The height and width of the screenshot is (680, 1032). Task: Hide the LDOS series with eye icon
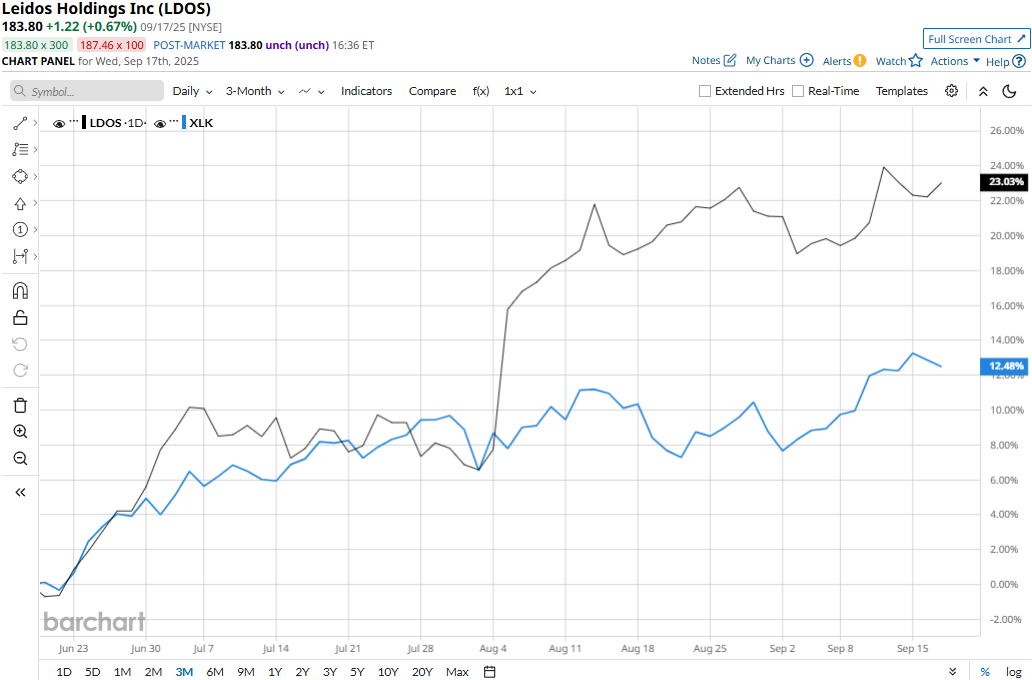point(59,123)
